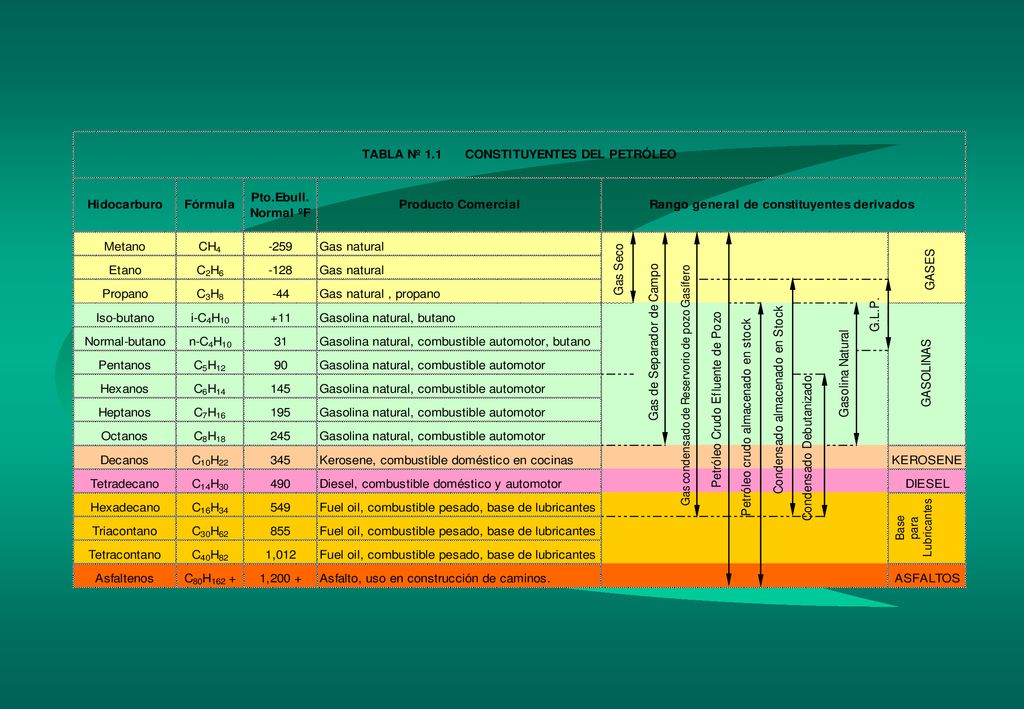Click the vertical 'G.L.P.' label
The height and width of the screenshot is (709, 1024).
coord(875,315)
